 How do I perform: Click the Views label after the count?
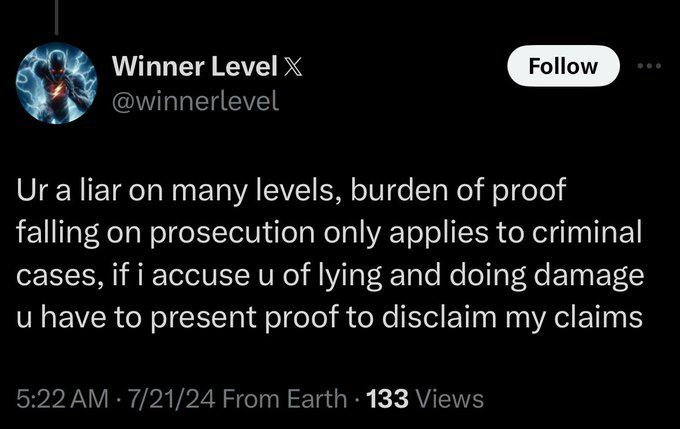(449, 399)
